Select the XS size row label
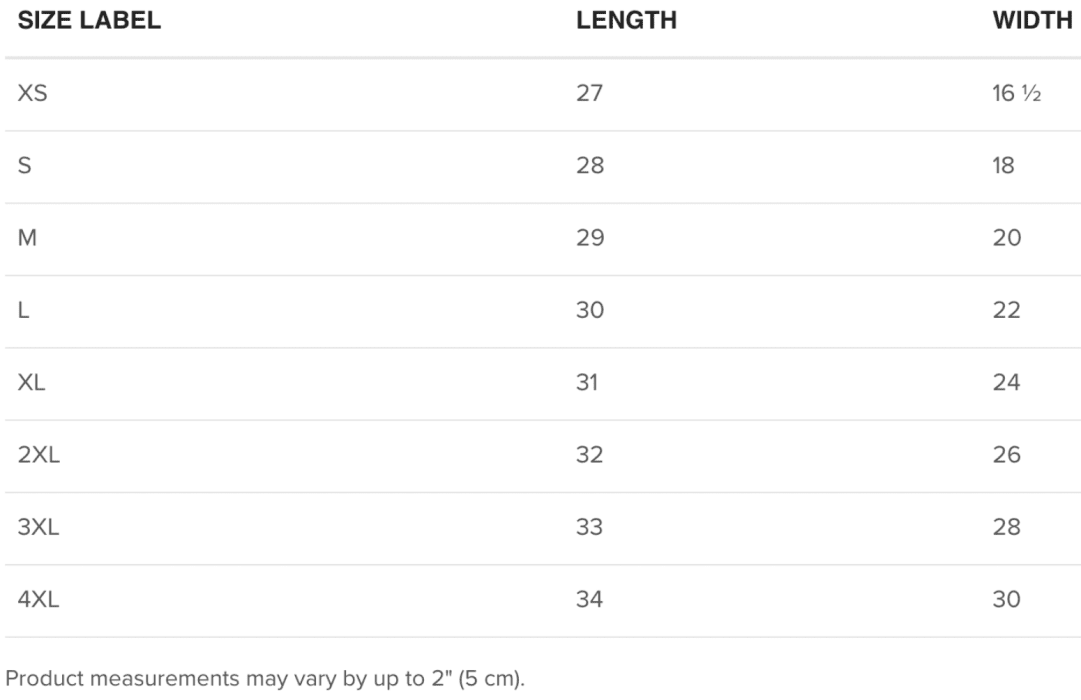This screenshot has height=700, width=1081. coord(32,93)
